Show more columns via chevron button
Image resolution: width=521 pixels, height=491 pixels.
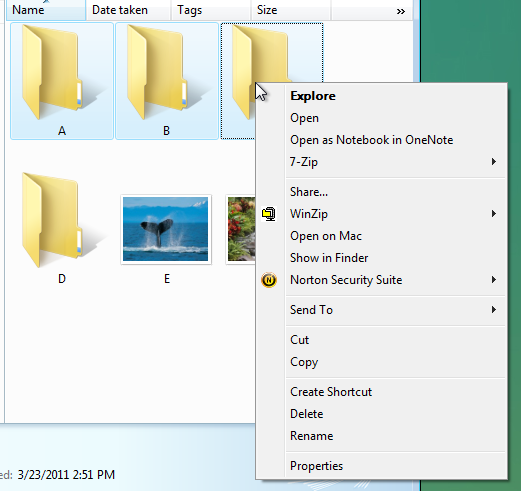click(401, 11)
